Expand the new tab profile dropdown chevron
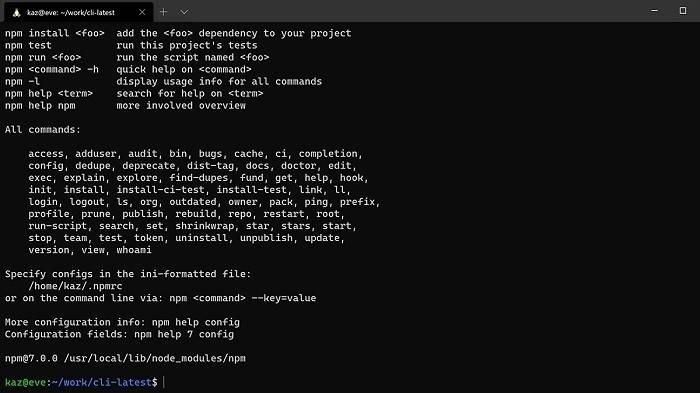 184,12
